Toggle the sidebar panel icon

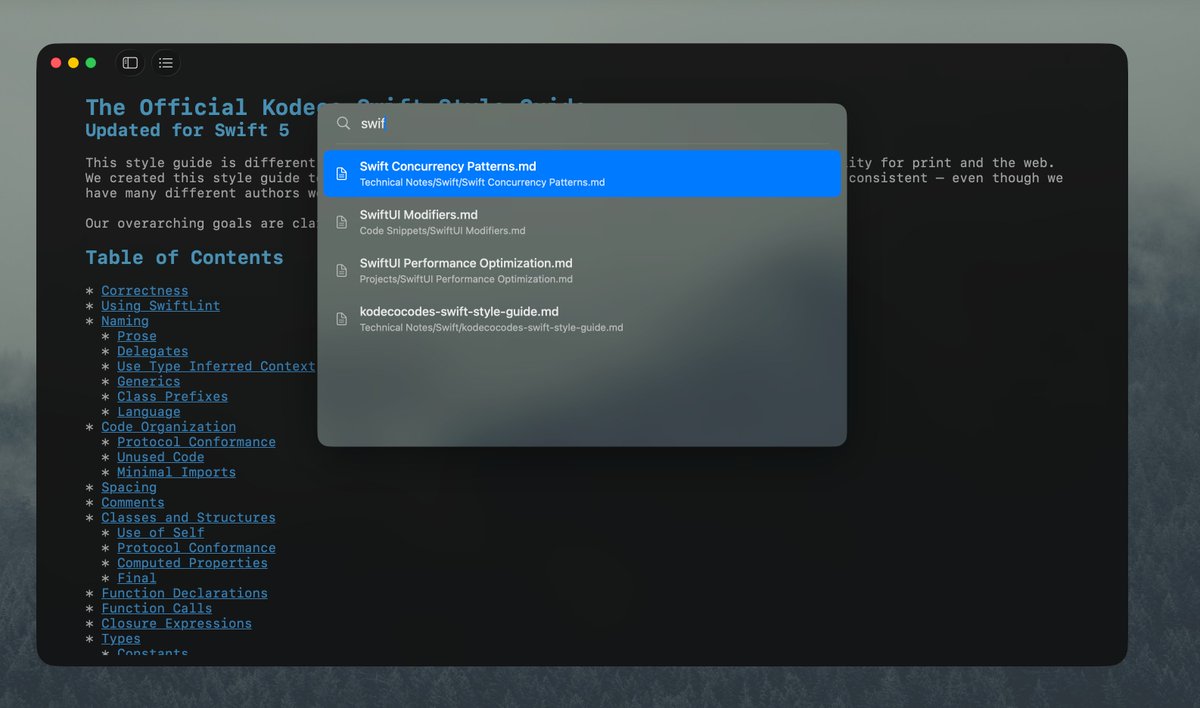130,63
